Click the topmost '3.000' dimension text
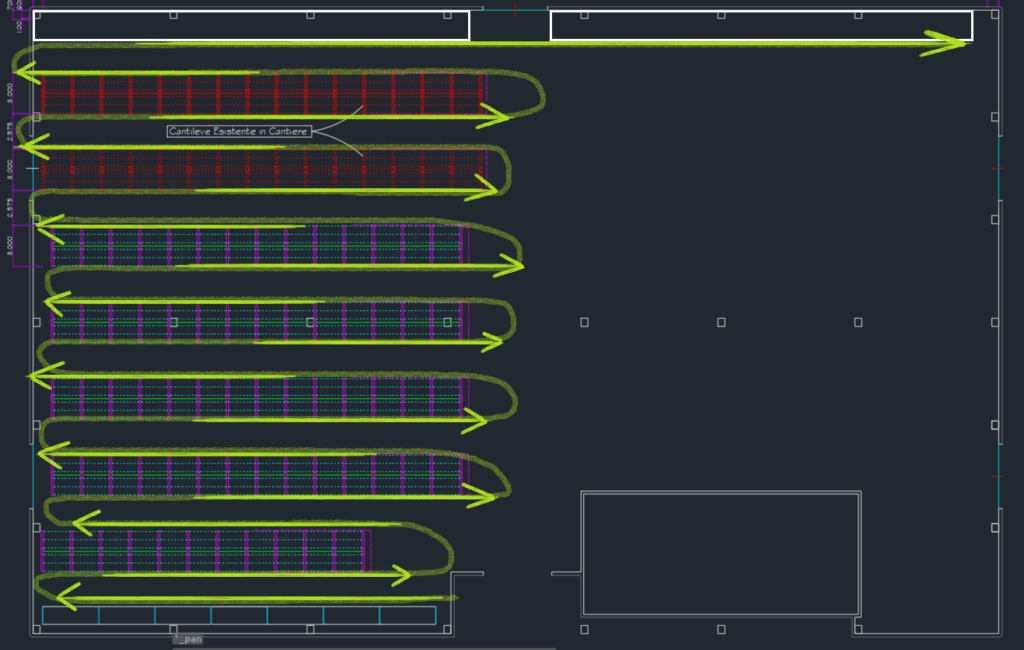Image resolution: width=1024 pixels, height=650 pixels. [10, 94]
